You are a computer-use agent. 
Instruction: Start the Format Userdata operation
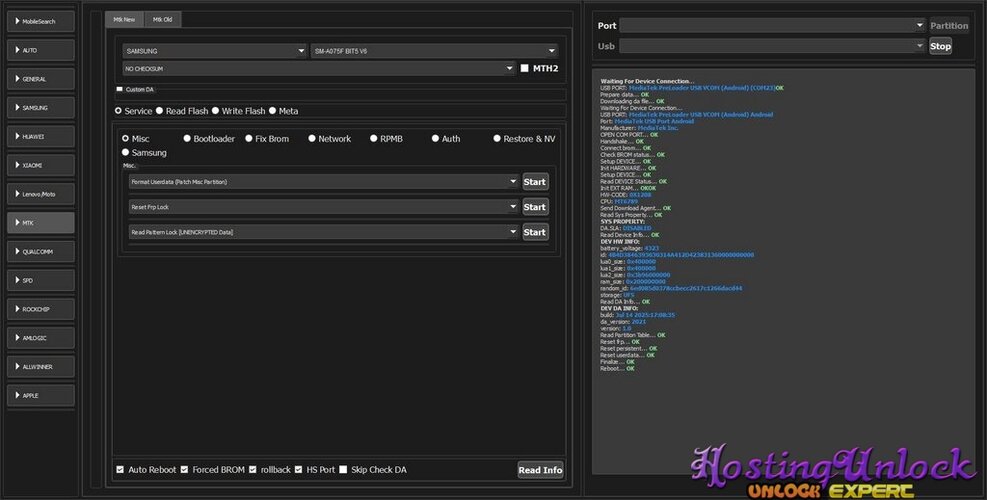coord(535,182)
